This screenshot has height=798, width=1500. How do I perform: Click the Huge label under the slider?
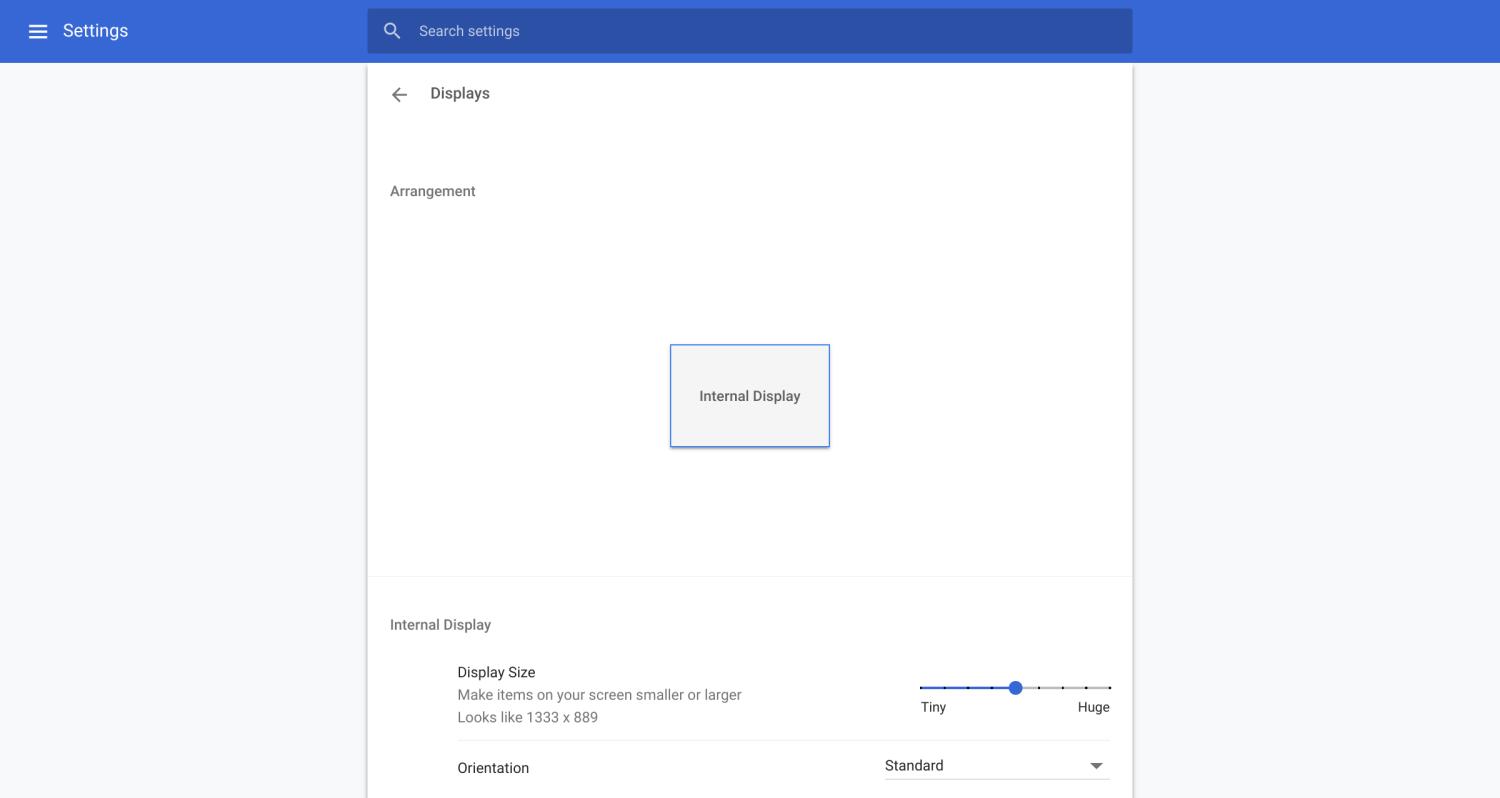1093,707
